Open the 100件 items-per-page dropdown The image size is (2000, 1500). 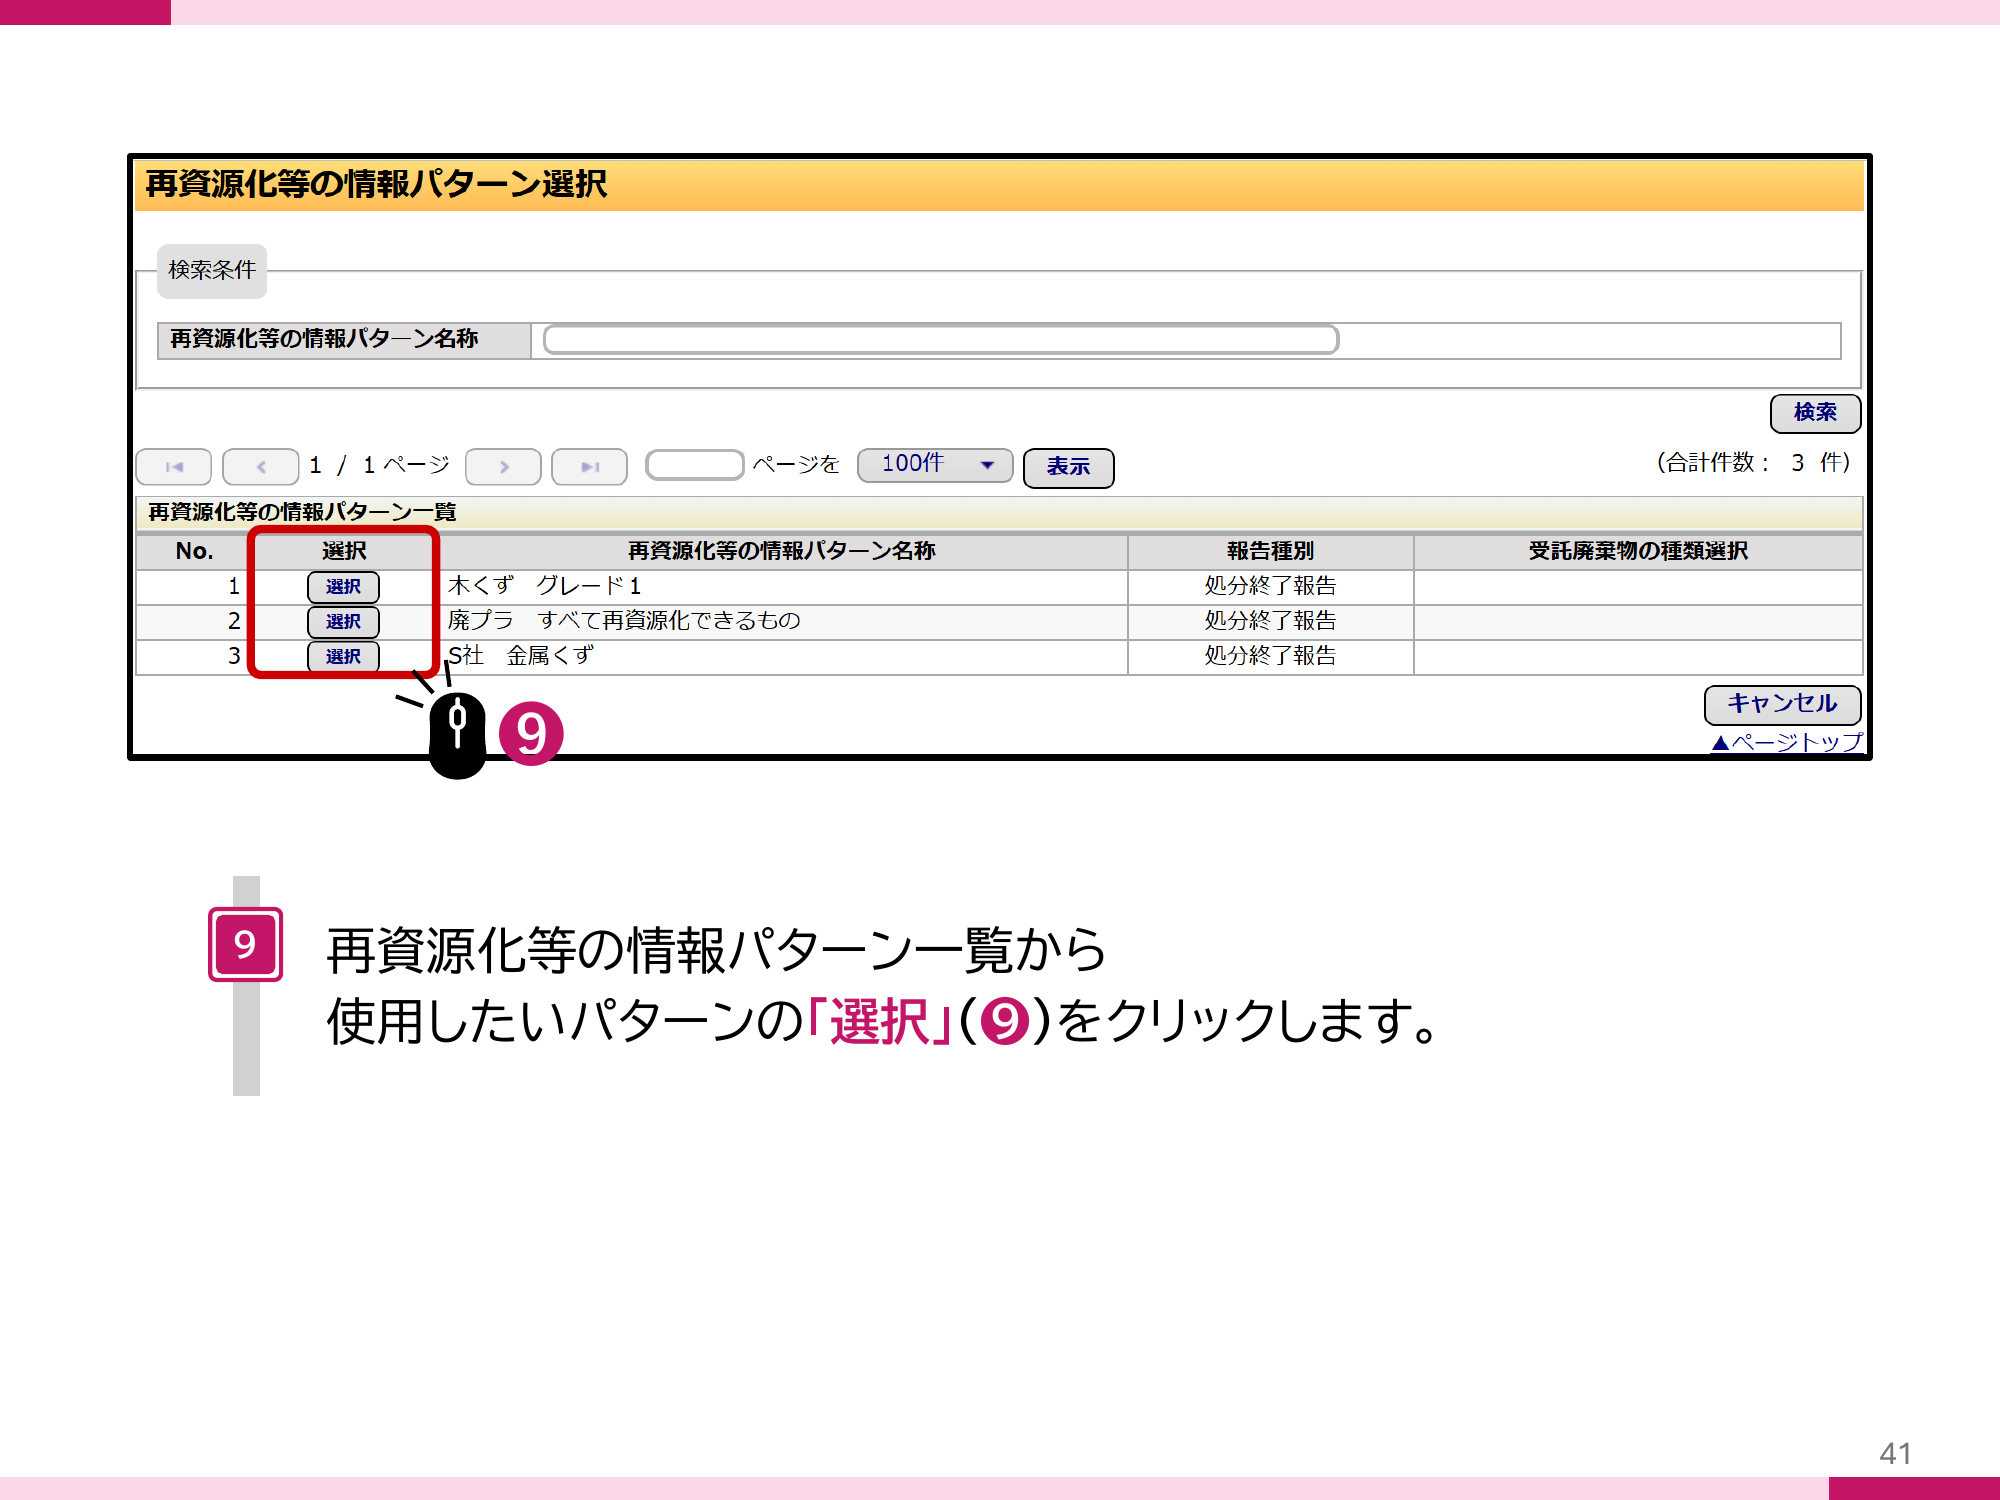935,465
